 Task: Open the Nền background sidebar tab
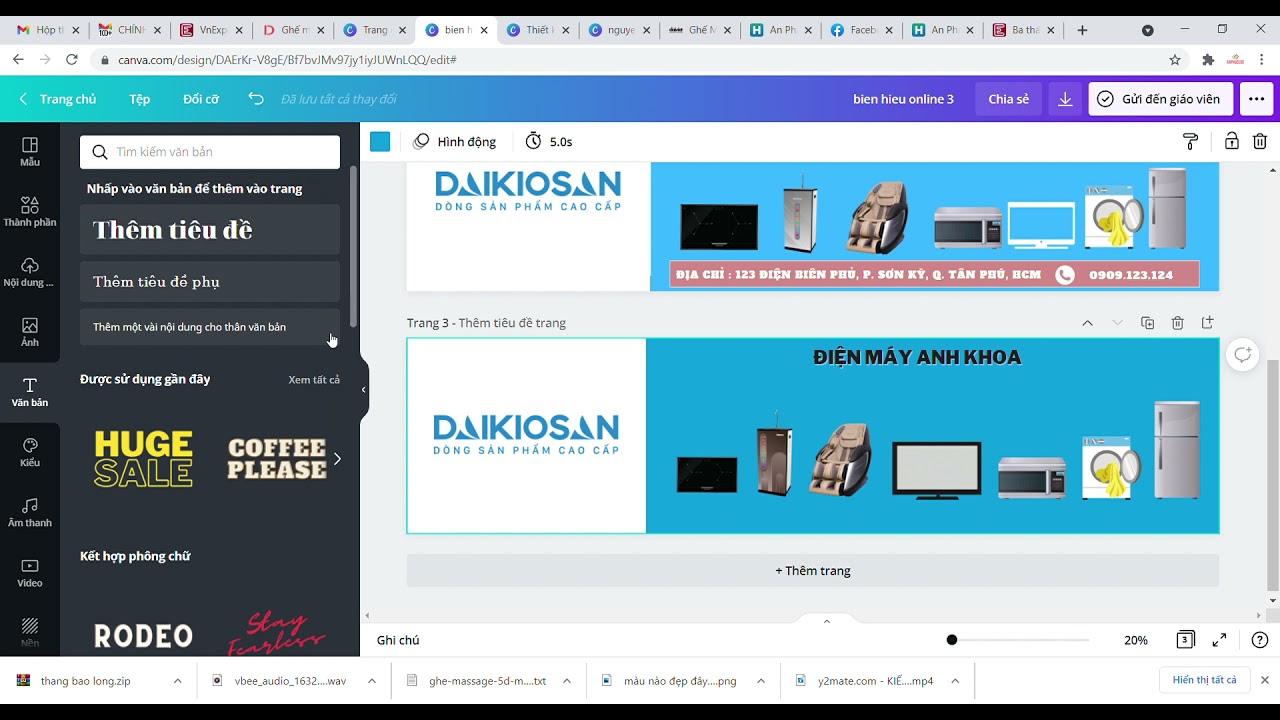coord(30,632)
